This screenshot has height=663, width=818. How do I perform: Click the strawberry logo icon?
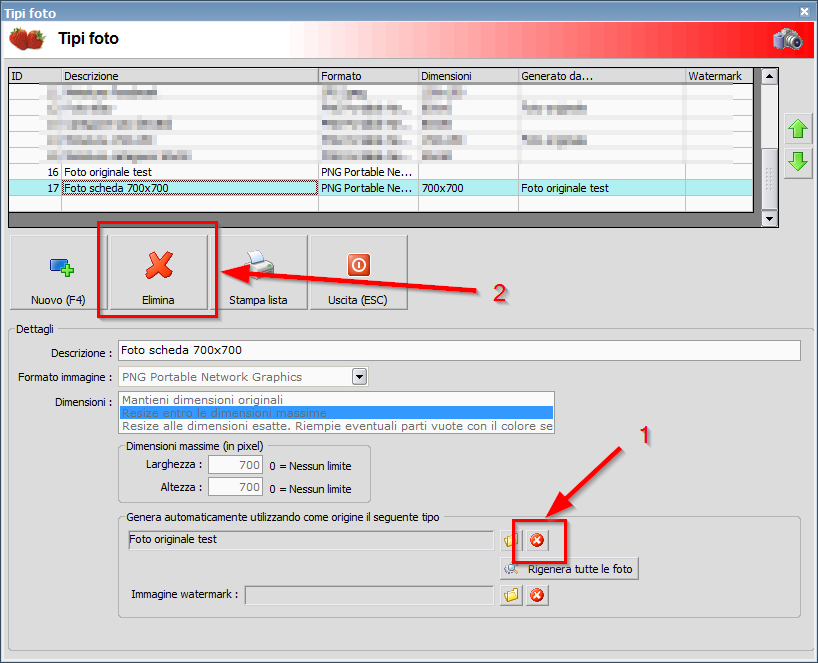pos(27,39)
